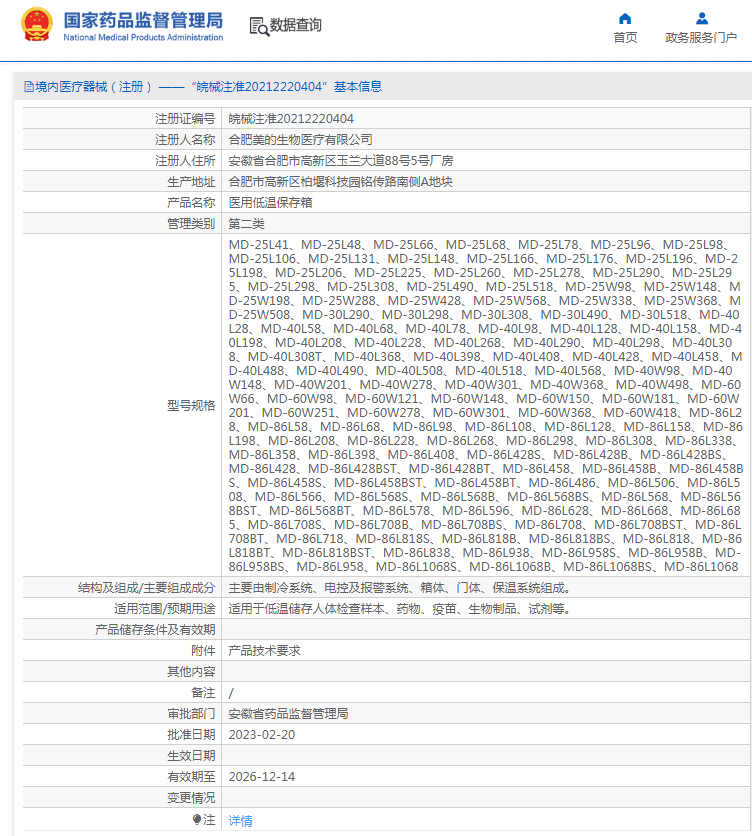Screen dimensions: 752x836
Task: Click the 产品技术要求 attachment text
Action: 265,650
